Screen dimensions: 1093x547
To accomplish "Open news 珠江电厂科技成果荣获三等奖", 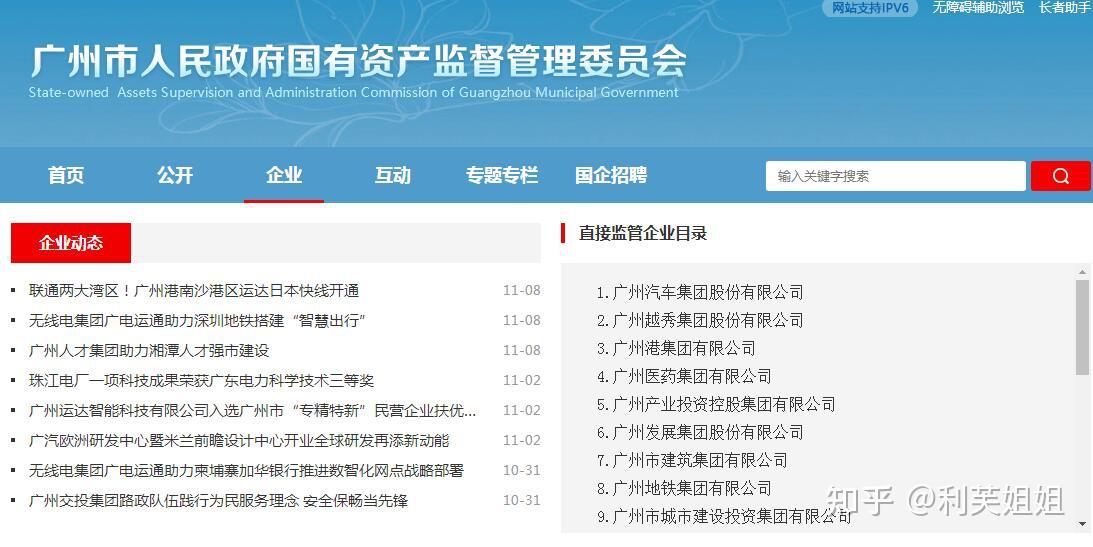I will (201, 380).
